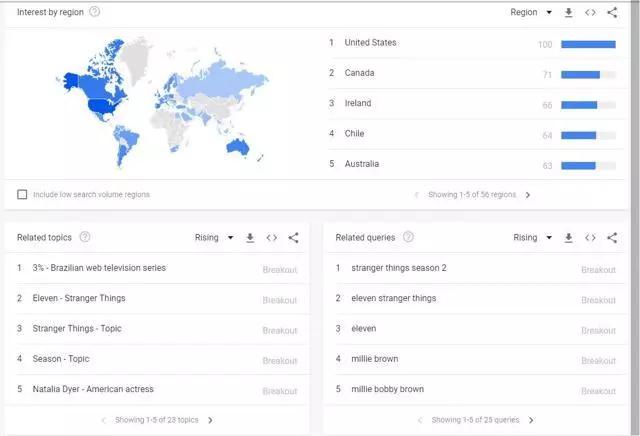The width and height of the screenshot is (640, 436).
Task: Share the Interest by region card
Action: (x=612, y=13)
